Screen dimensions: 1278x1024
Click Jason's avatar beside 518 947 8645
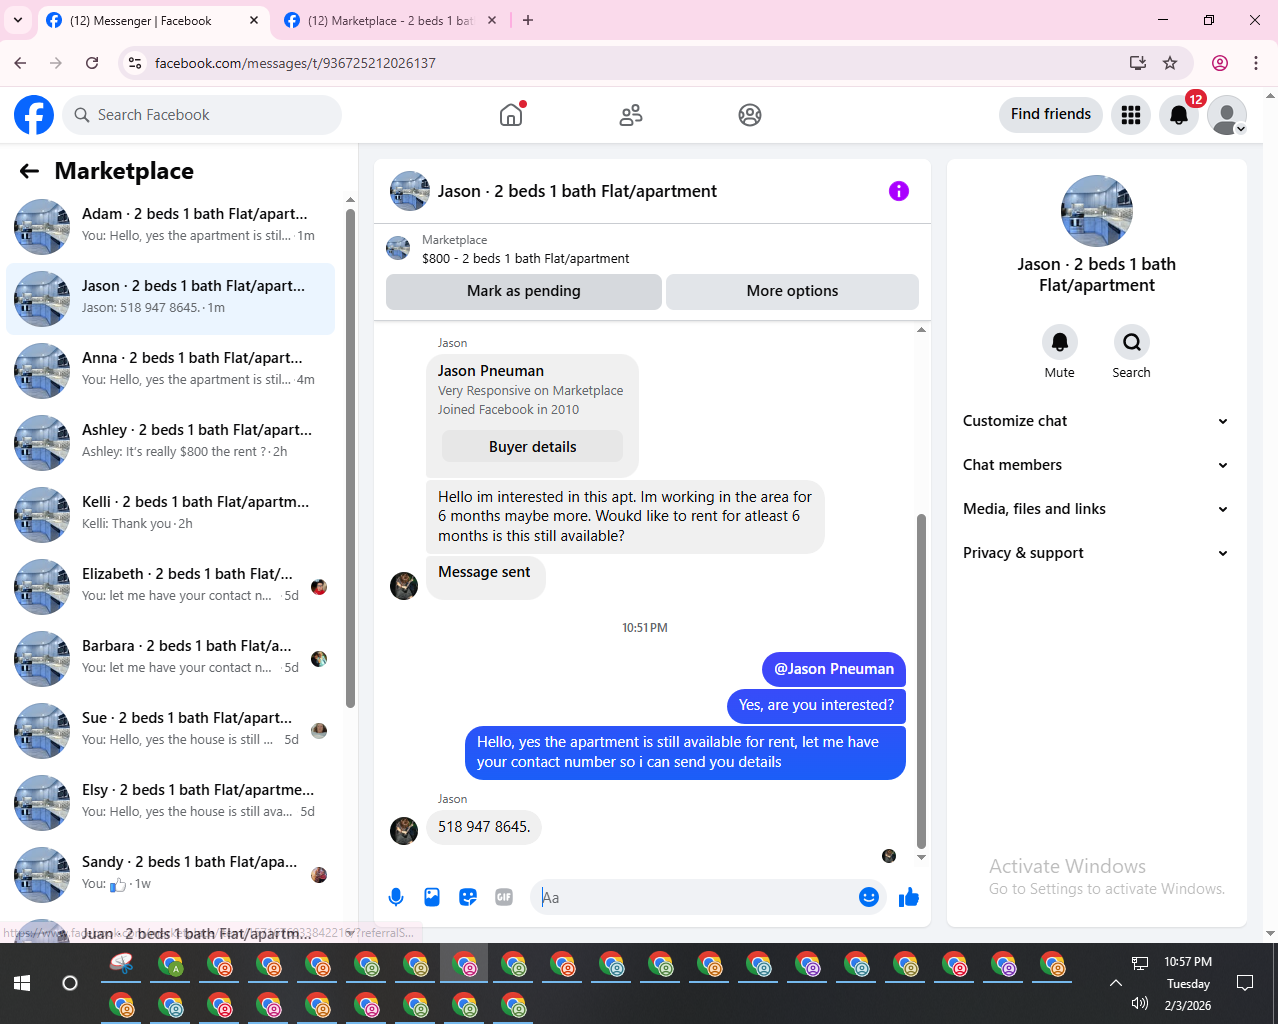(x=404, y=830)
